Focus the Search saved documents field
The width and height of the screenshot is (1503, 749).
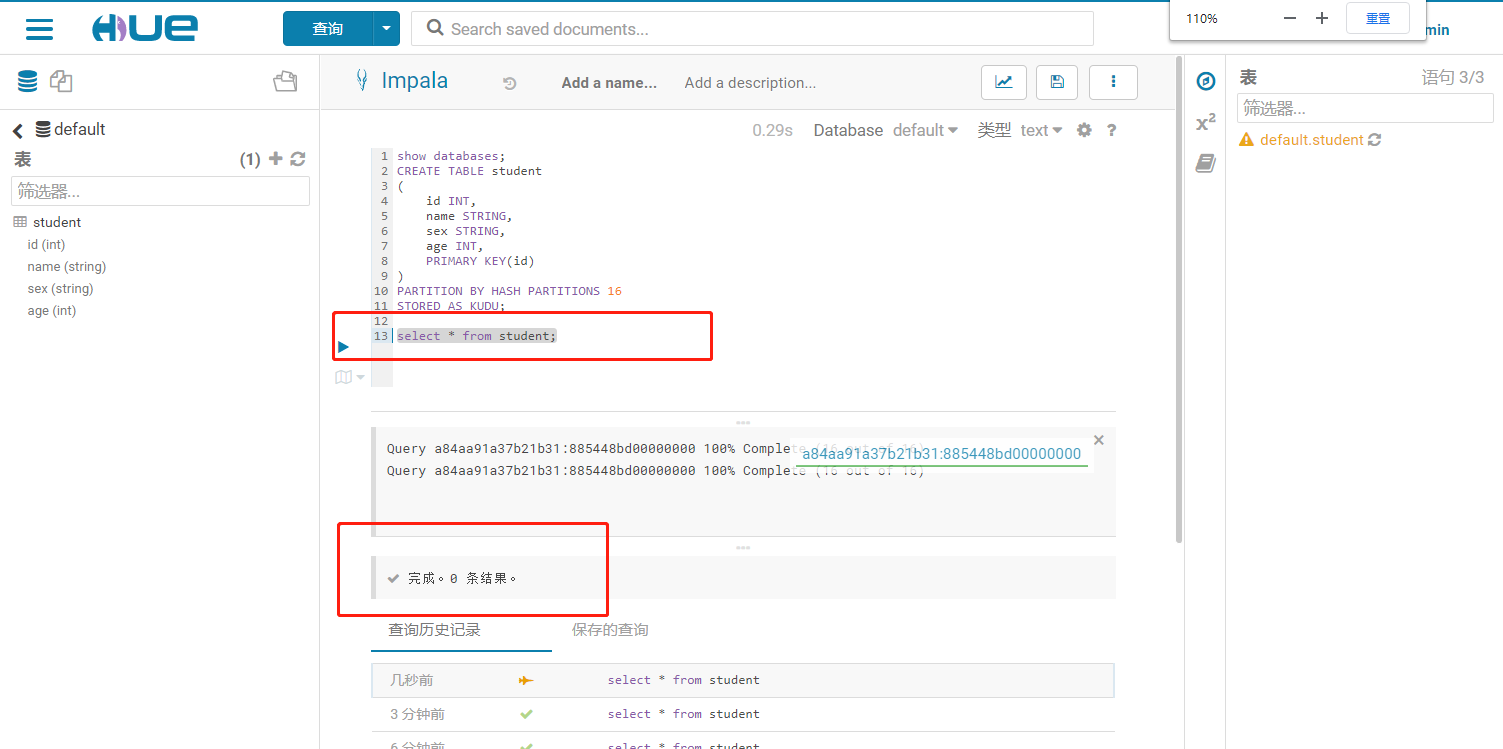coord(752,29)
